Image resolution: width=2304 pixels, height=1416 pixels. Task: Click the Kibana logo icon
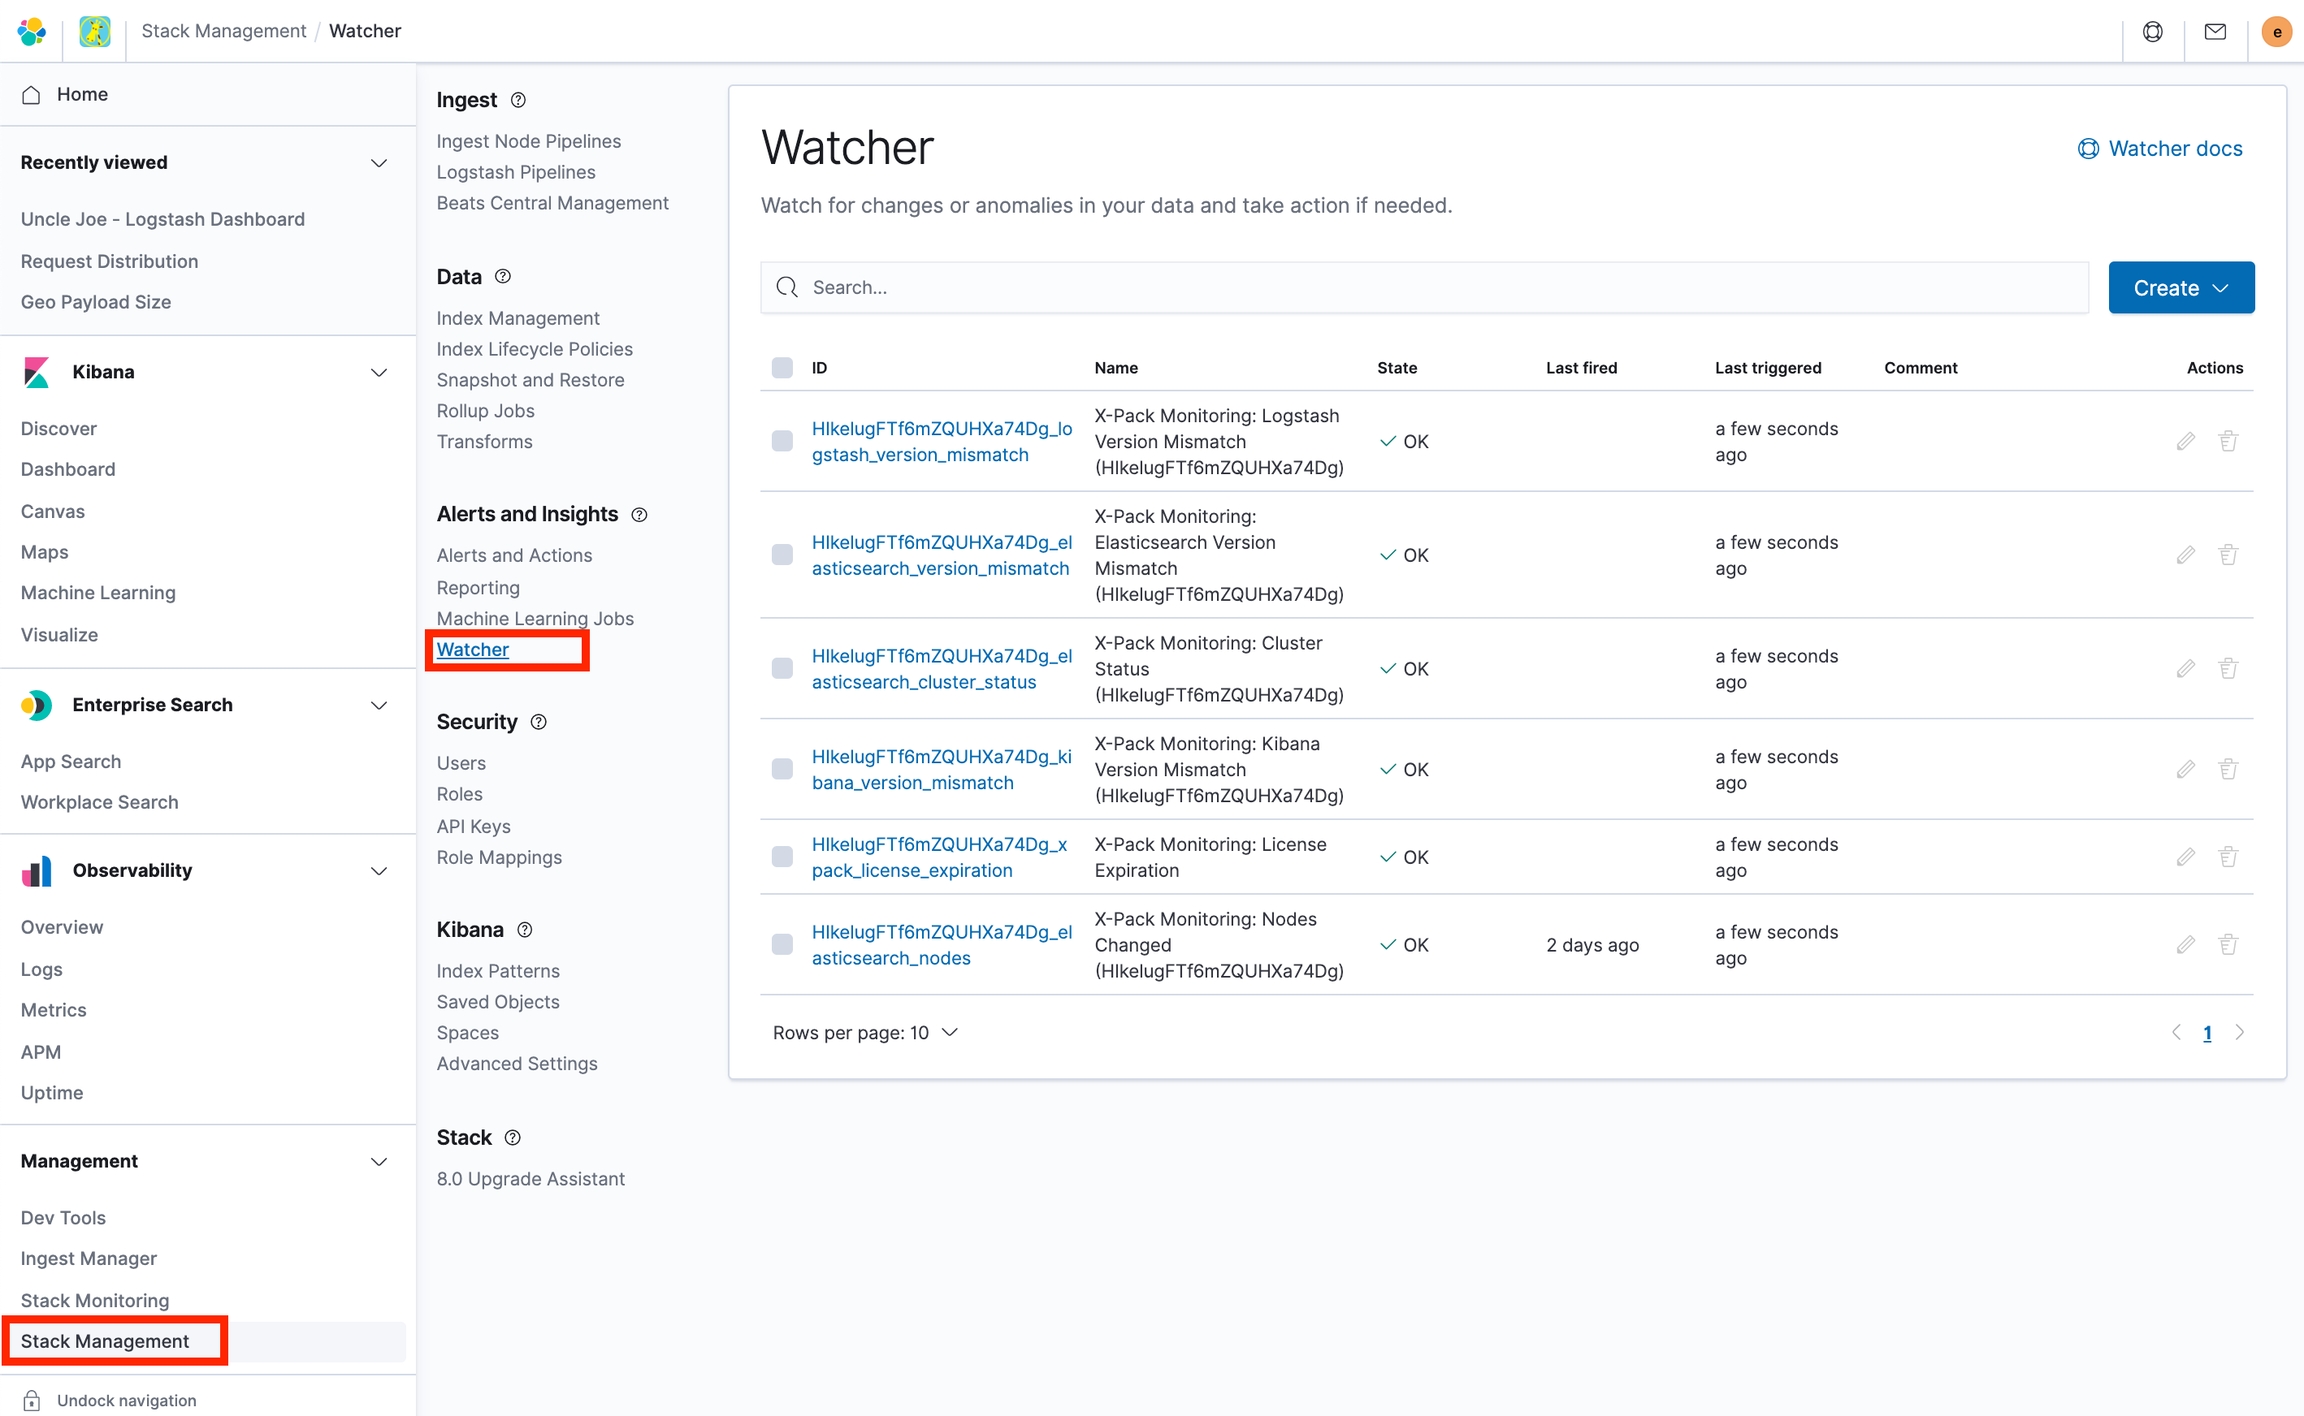coord(36,372)
